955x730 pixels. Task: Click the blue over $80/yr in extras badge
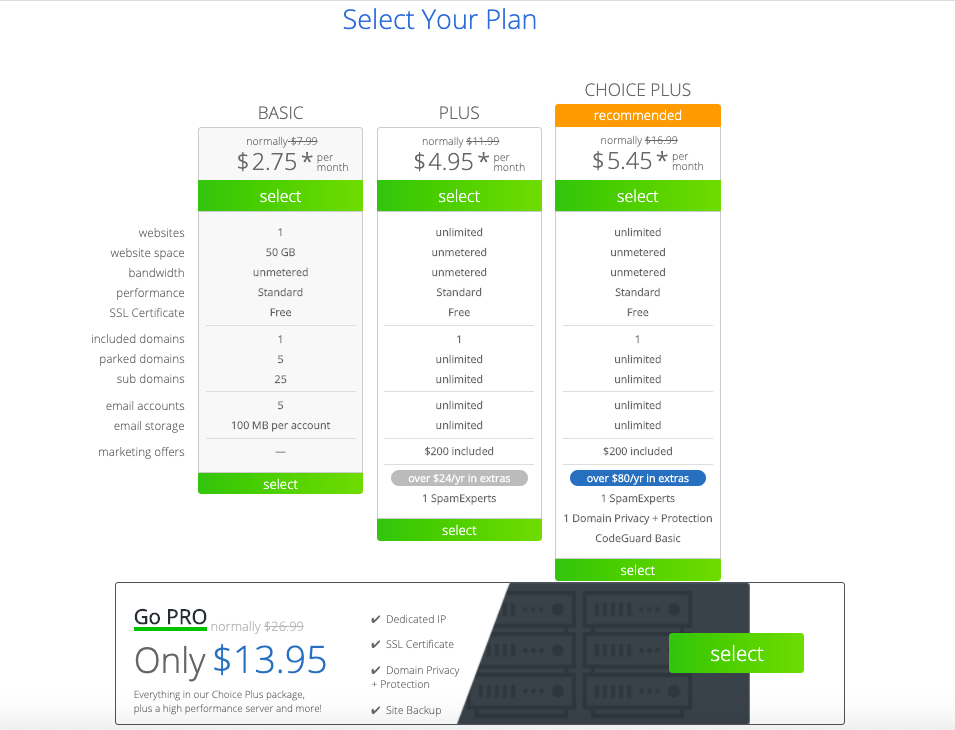click(x=637, y=477)
